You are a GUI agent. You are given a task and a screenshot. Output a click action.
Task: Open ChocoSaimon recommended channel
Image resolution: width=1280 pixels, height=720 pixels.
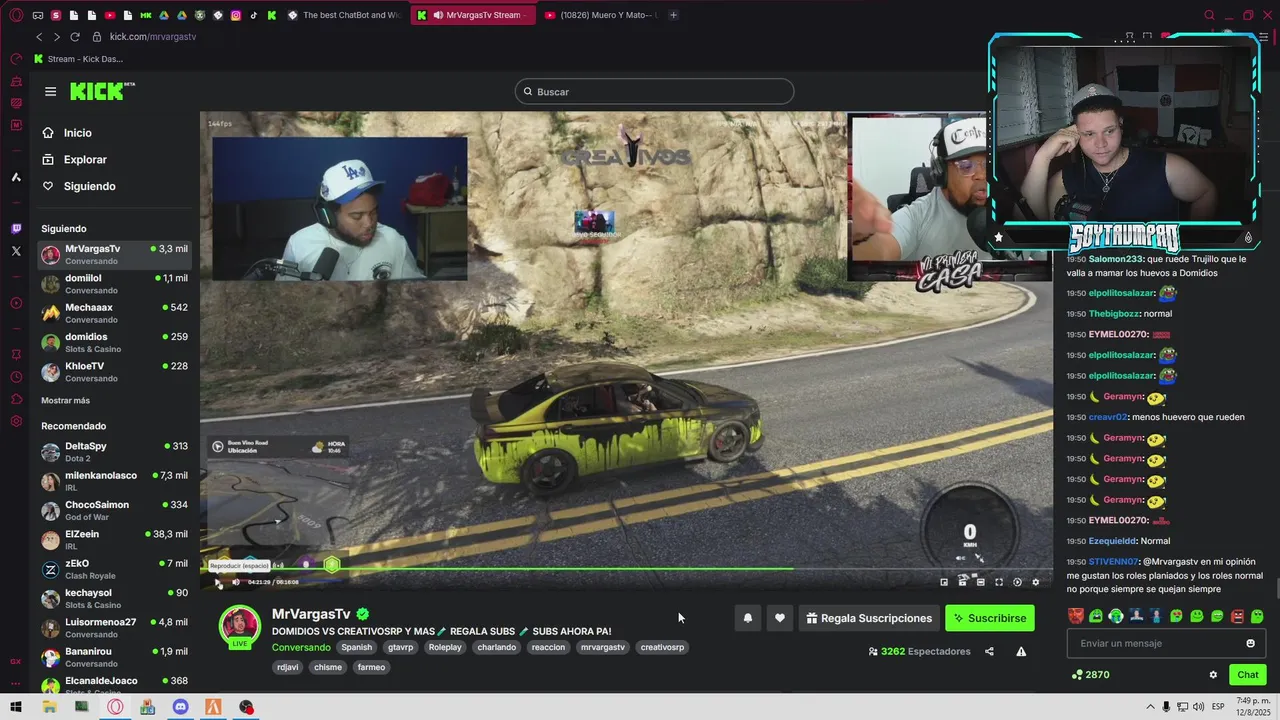[114, 511]
